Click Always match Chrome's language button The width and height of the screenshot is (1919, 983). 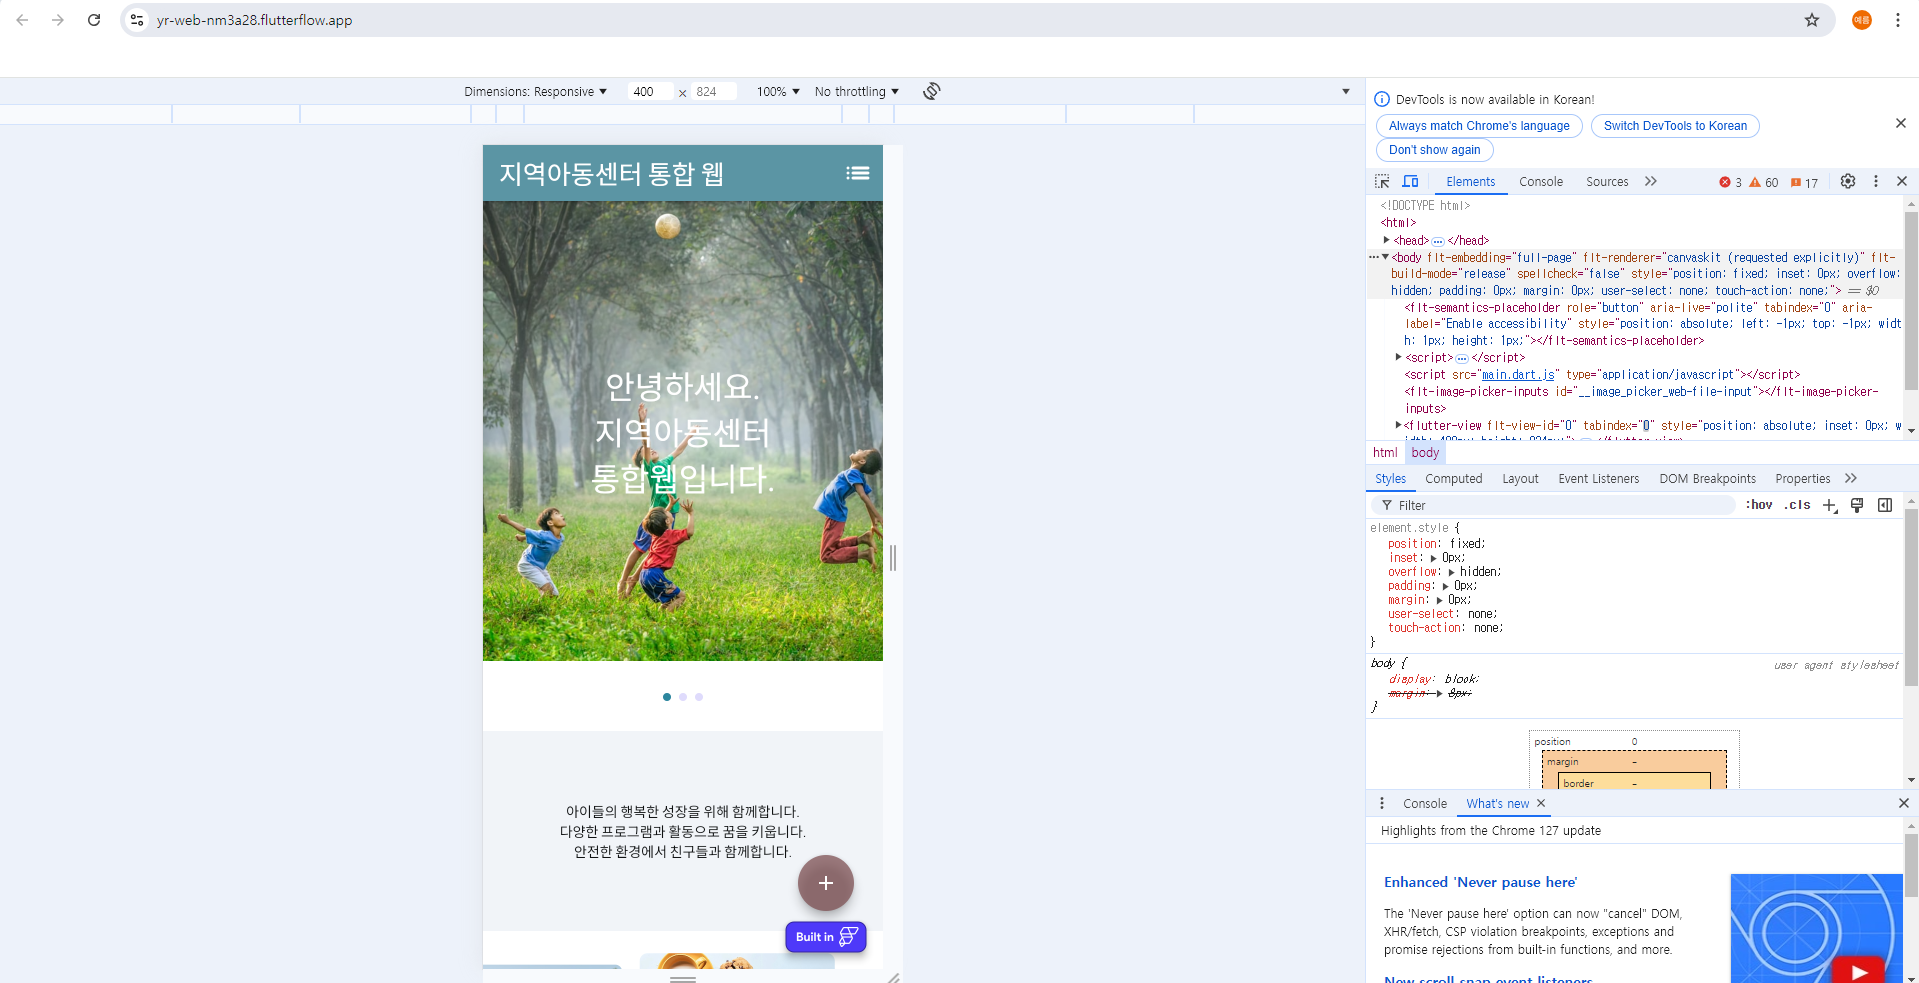[x=1479, y=126]
